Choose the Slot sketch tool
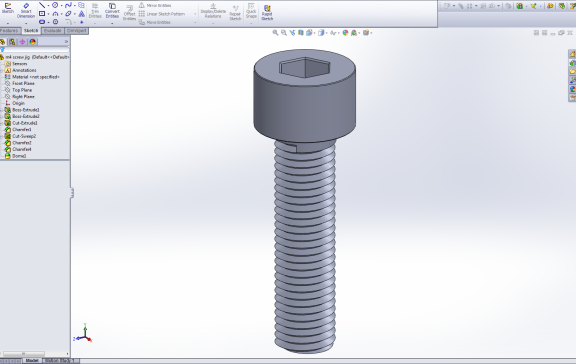This screenshot has height=364, width=576. click(x=42, y=22)
